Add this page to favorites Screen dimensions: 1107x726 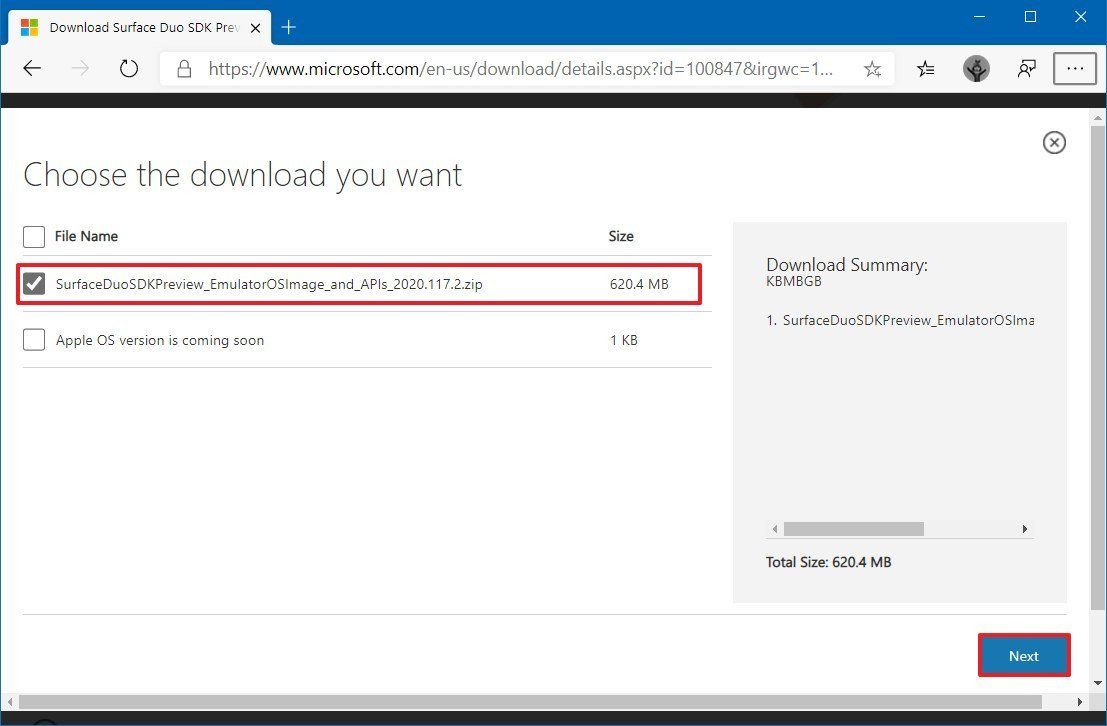click(x=871, y=68)
